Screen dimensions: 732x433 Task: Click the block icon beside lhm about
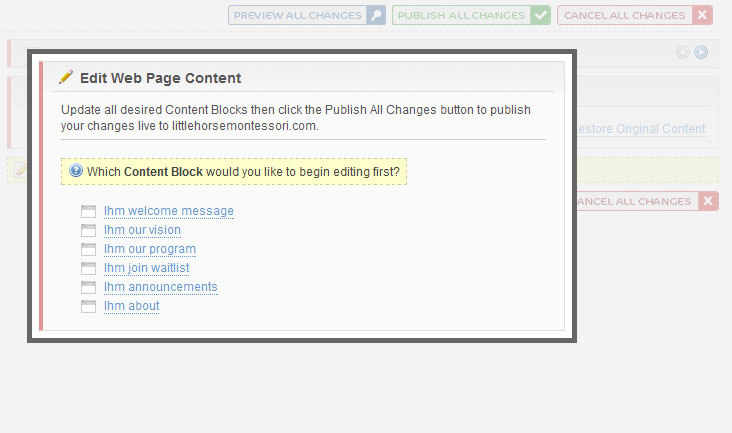point(88,307)
